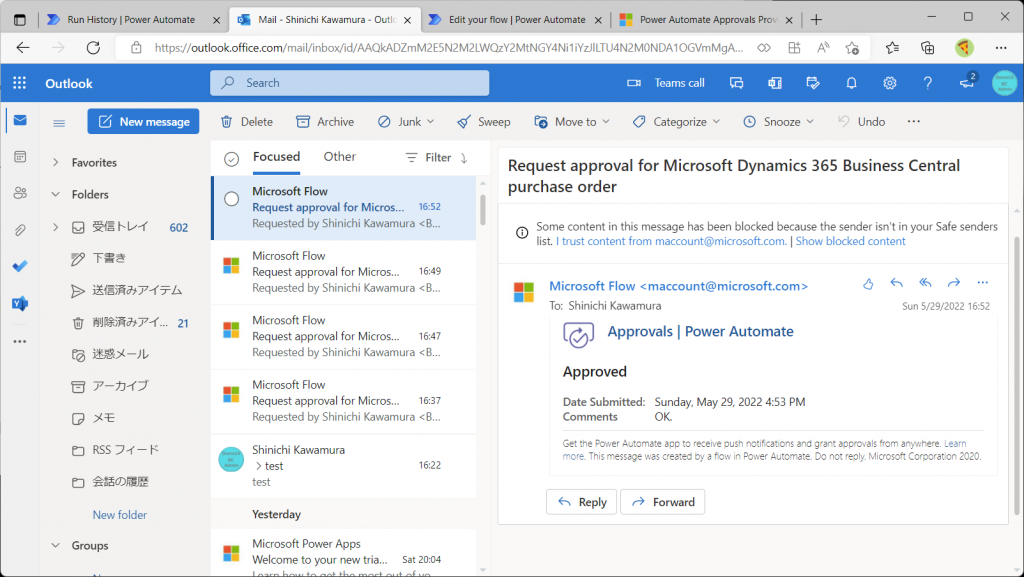Screen dimensions: 1024x577
Task: Open the 16:49 Microsoft Flow message
Action: (x=344, y=272)
